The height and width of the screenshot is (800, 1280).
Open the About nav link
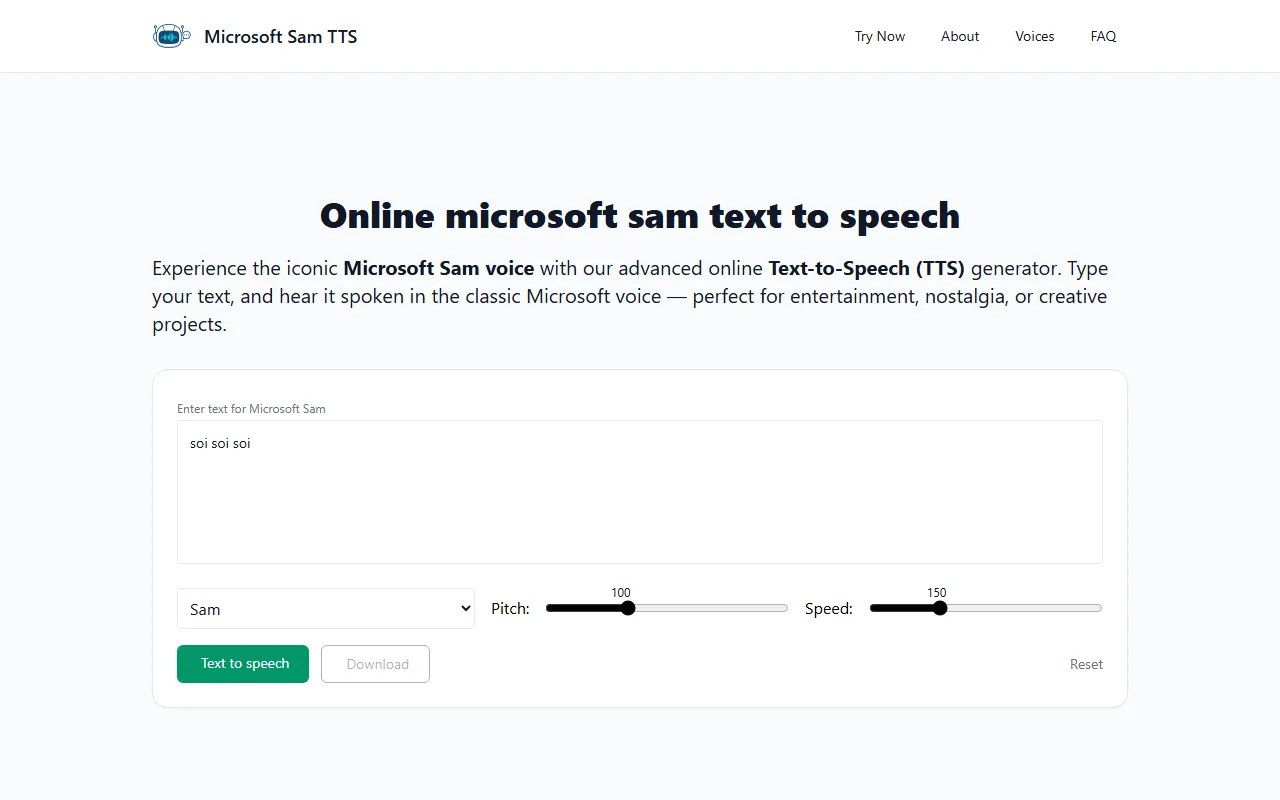pyautogui.click(x=959, y=36)
